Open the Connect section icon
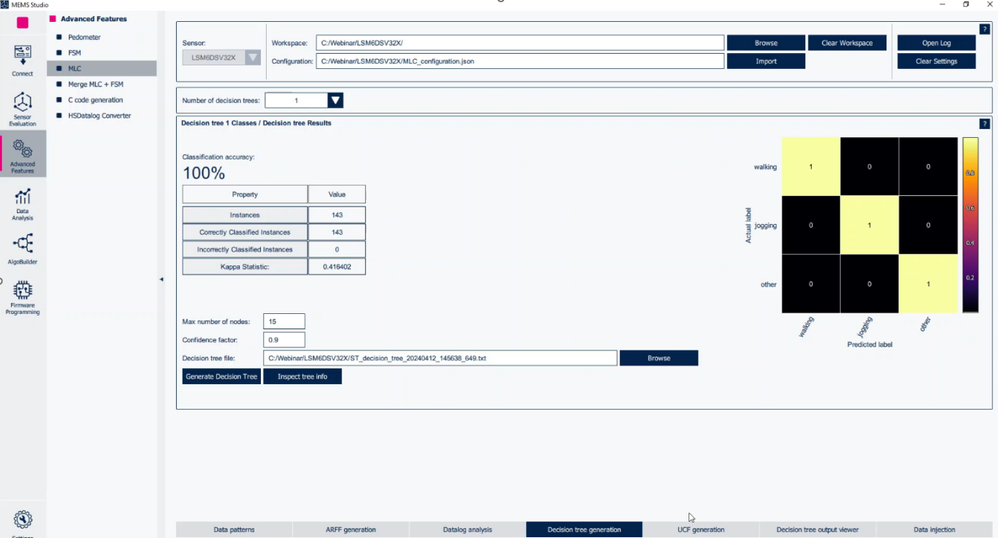Image resolution: width=998 pixels, height=538 pixels. (22, 60)
